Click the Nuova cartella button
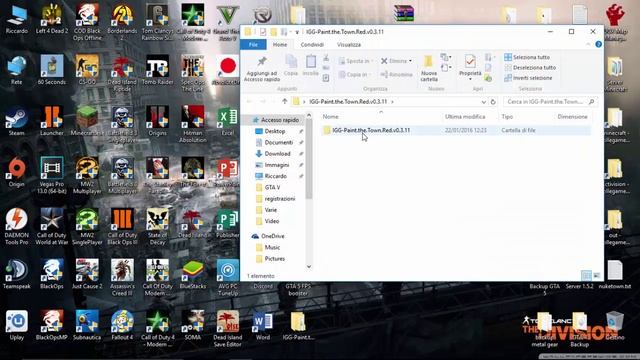The height and width of the screenshot is (360, 640). coord(429,69)
